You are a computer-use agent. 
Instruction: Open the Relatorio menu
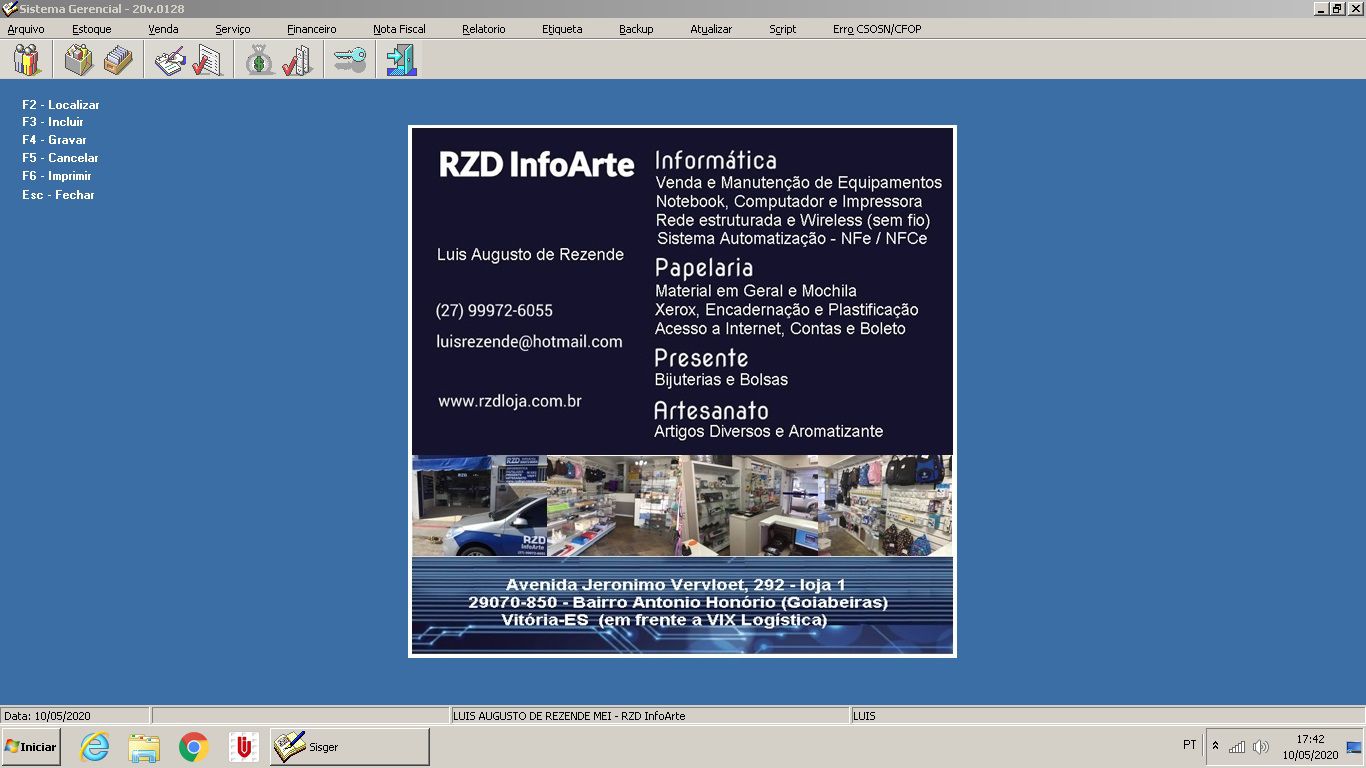(x=483, y=29)
